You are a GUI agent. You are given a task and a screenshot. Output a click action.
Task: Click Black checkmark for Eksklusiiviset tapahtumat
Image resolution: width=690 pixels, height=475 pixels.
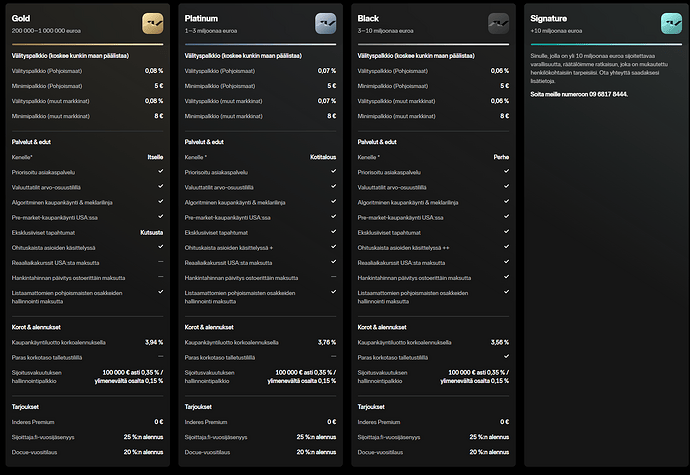point(506,232)
